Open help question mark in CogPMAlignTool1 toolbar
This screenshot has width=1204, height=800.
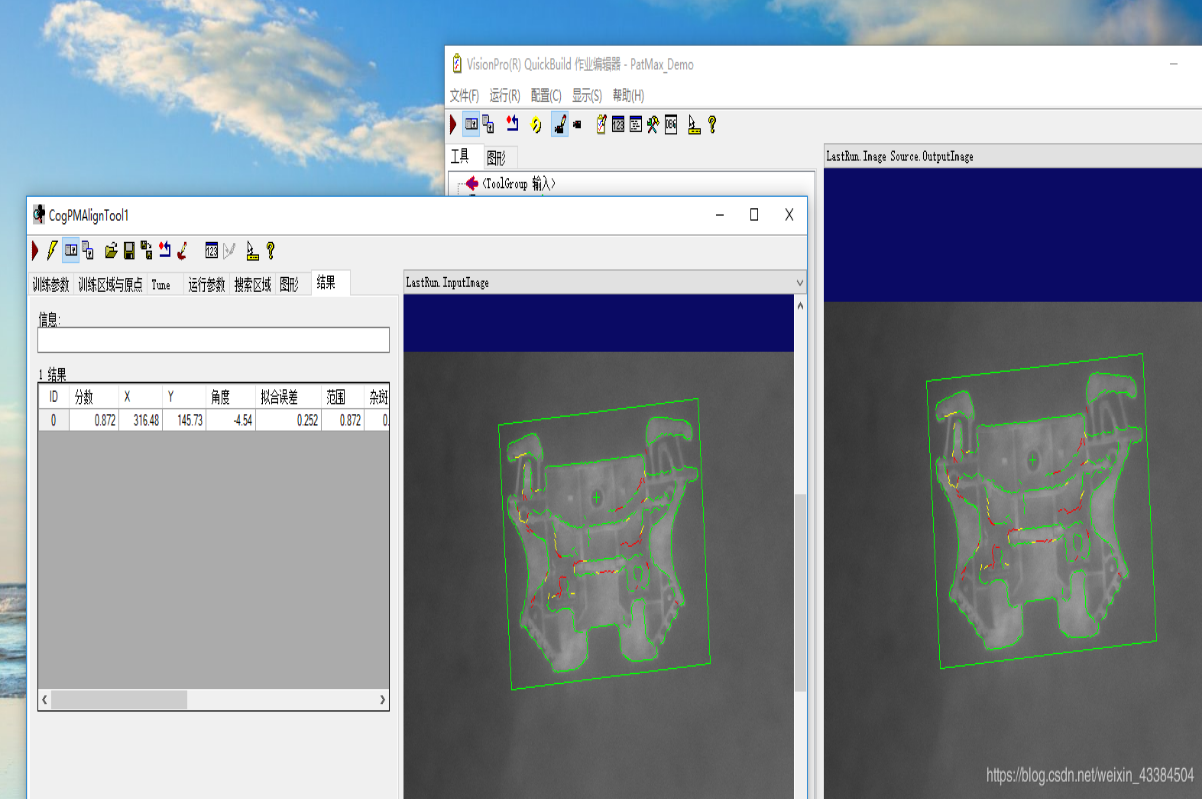coord(271,250)
